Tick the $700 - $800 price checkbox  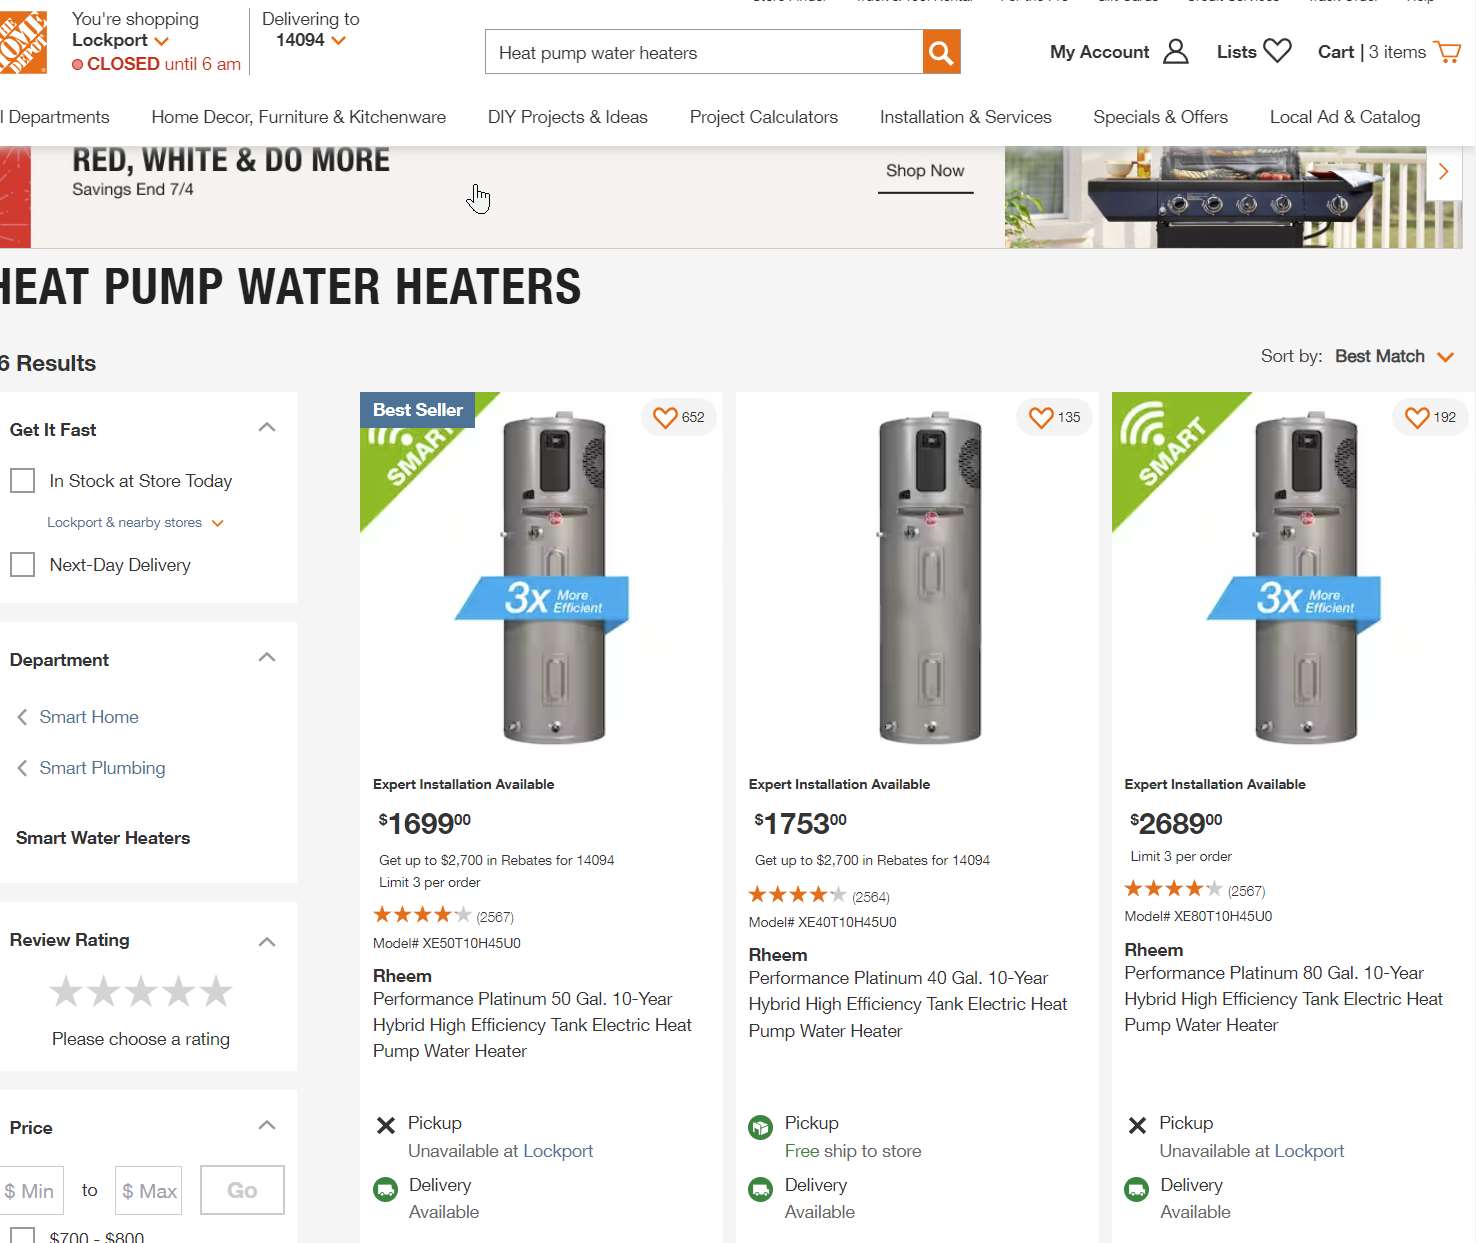point(23,1236)
